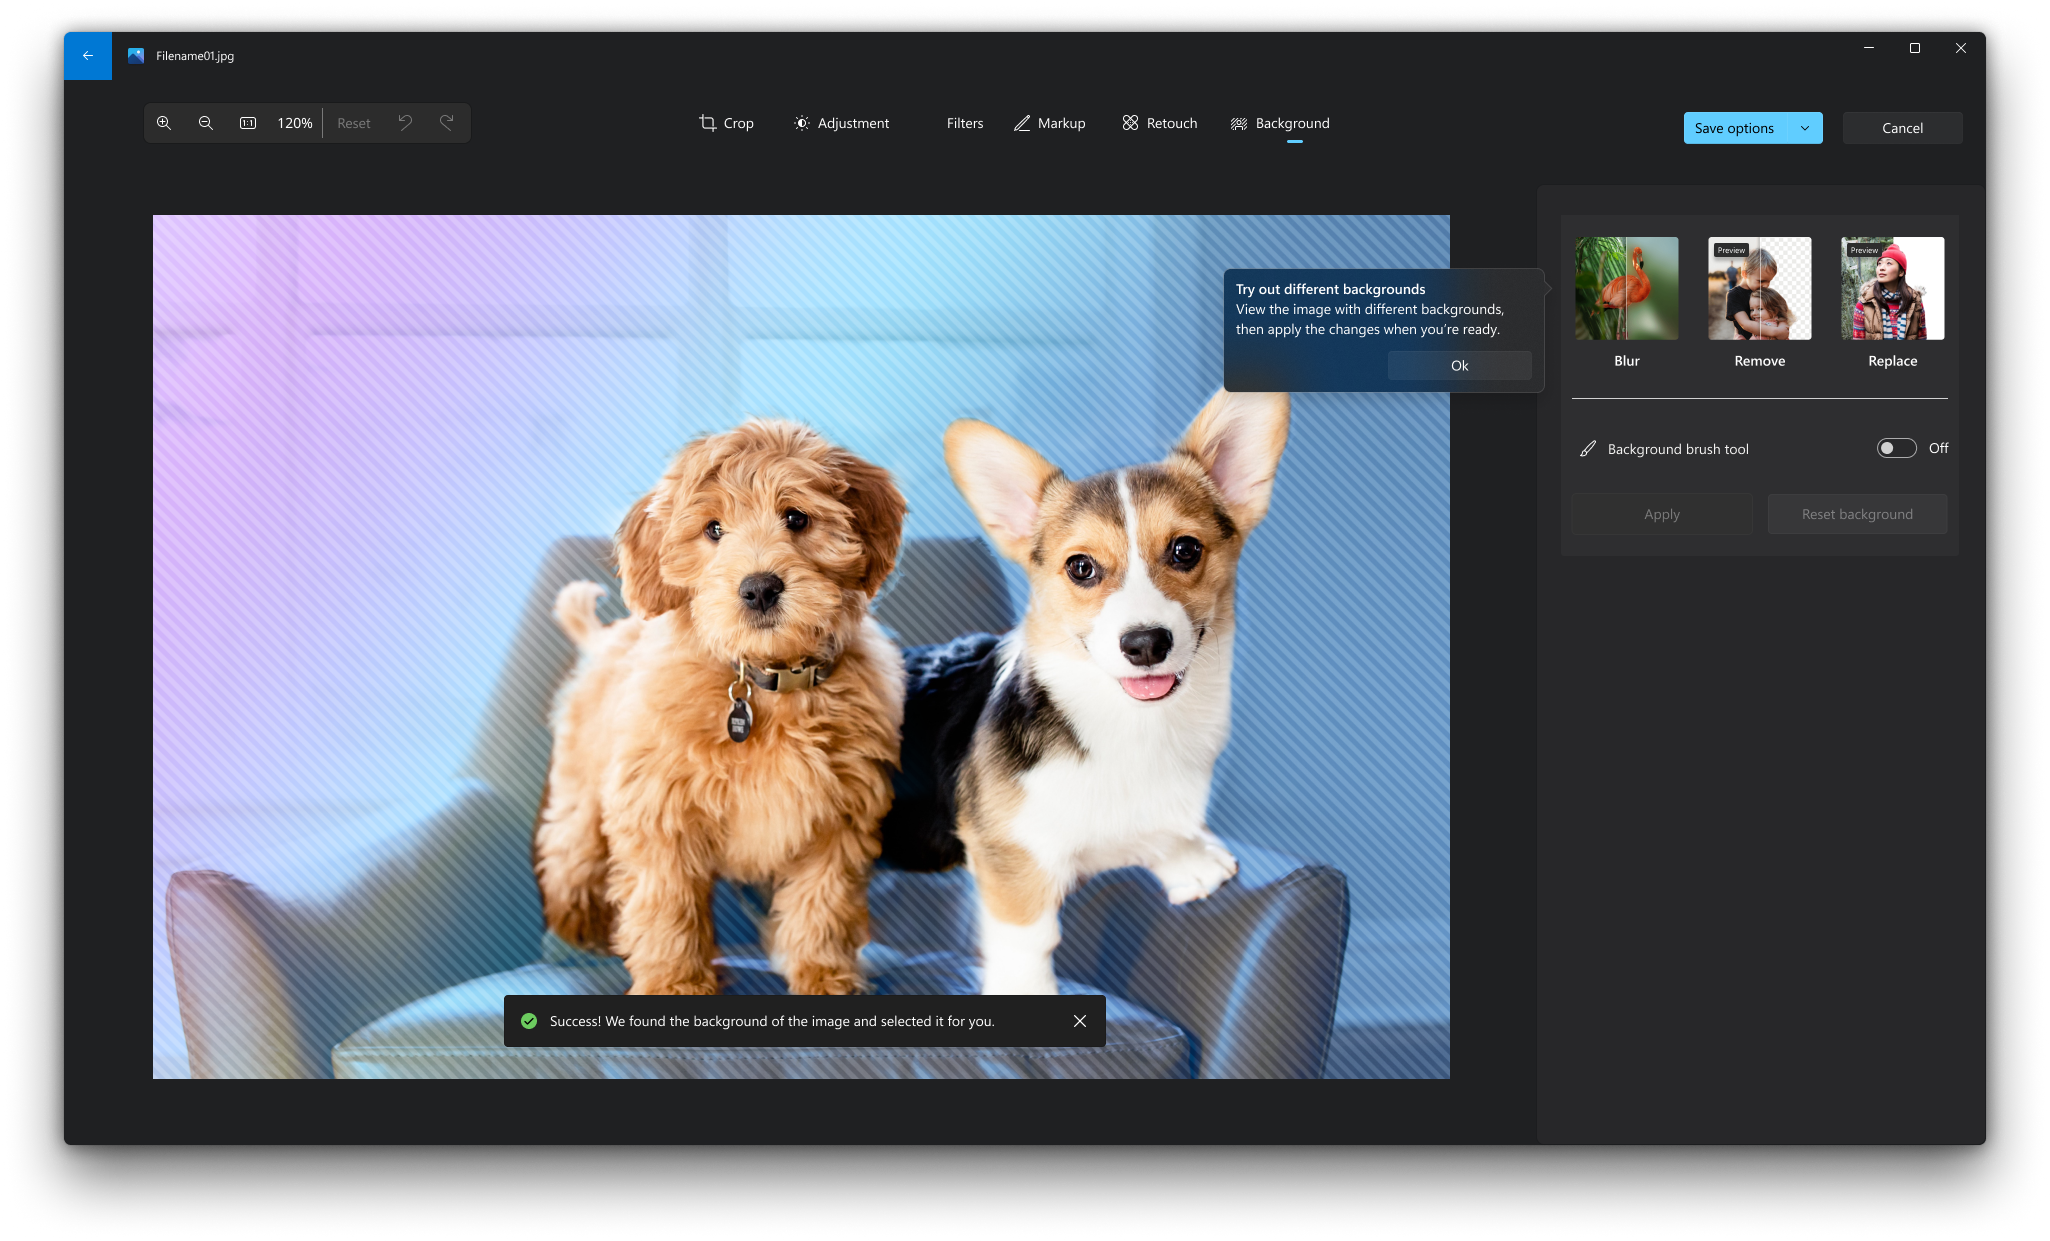
Task: Click the Apply button
Action: (1662, 514)
